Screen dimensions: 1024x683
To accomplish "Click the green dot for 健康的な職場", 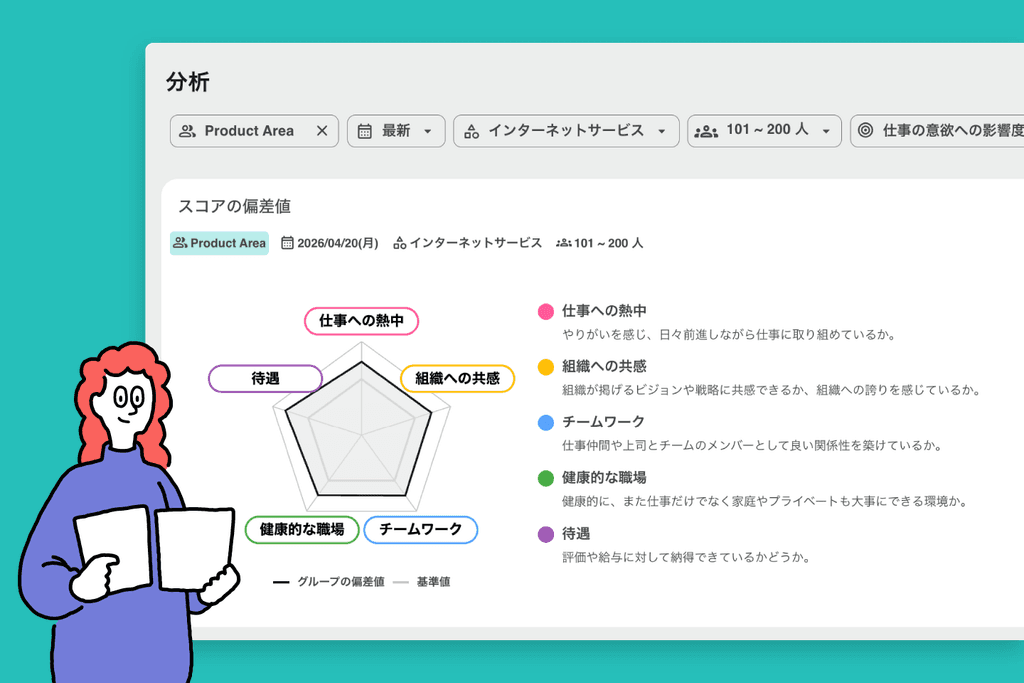I will coord(546,479).
